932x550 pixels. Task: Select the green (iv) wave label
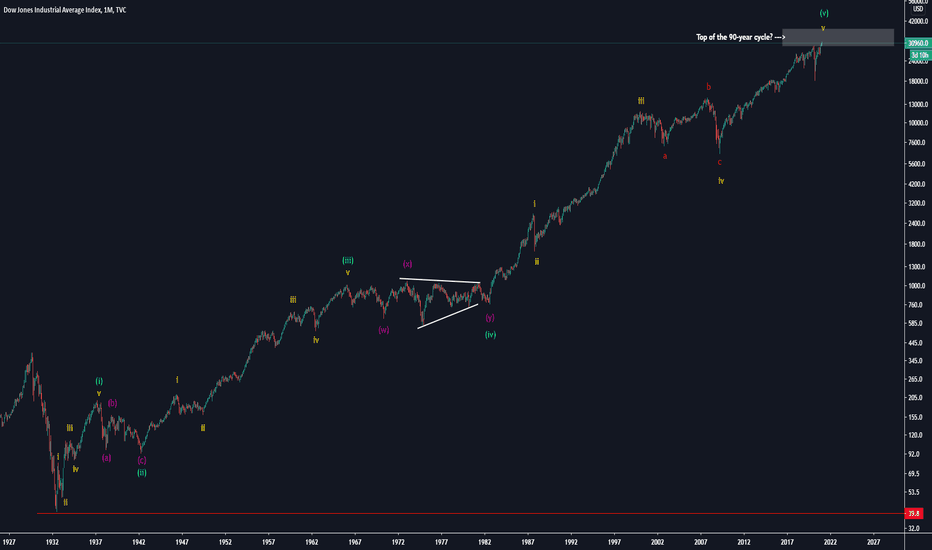[490, 335]
